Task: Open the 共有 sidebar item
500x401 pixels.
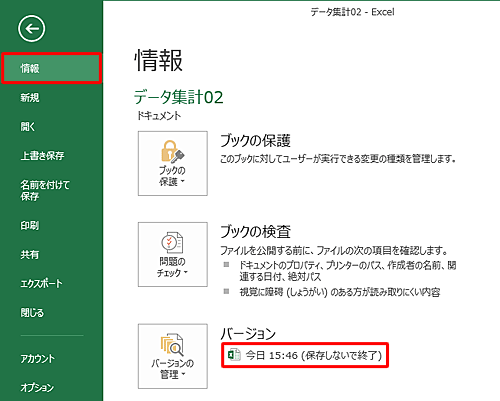Action: pyautogui.click(x=30, y=254)
